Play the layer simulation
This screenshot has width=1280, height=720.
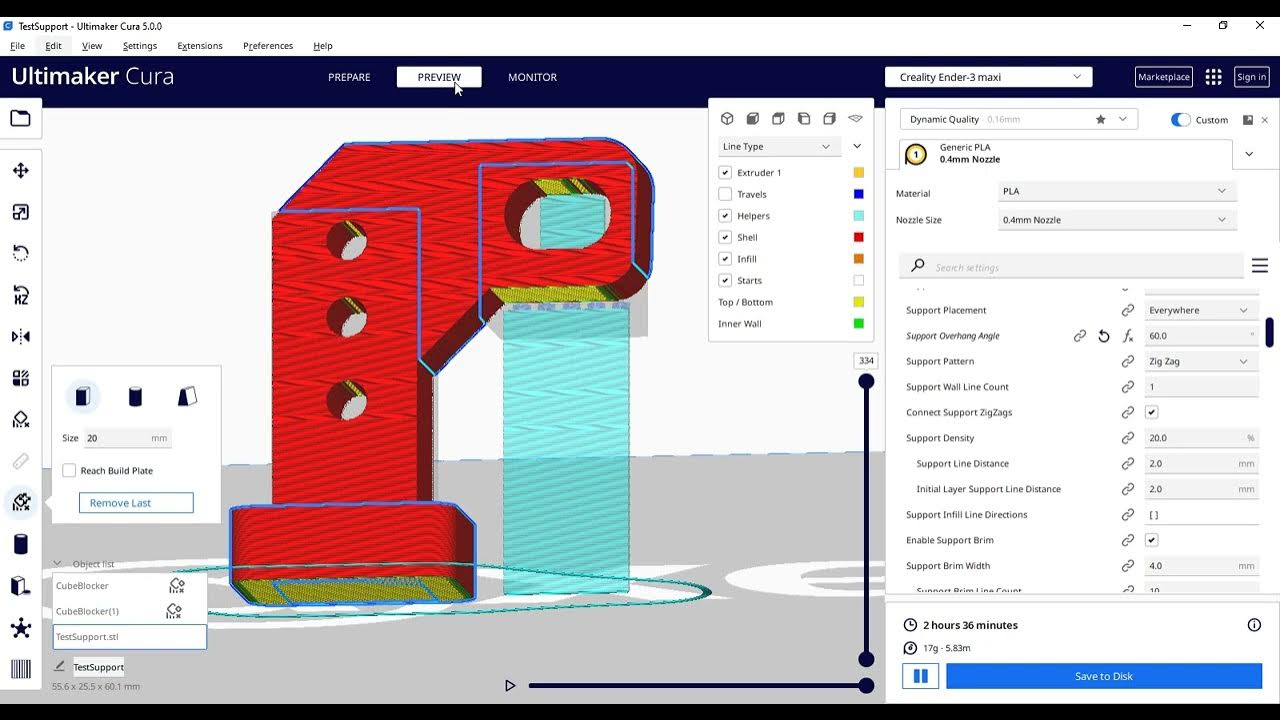[x=510, y=686]
